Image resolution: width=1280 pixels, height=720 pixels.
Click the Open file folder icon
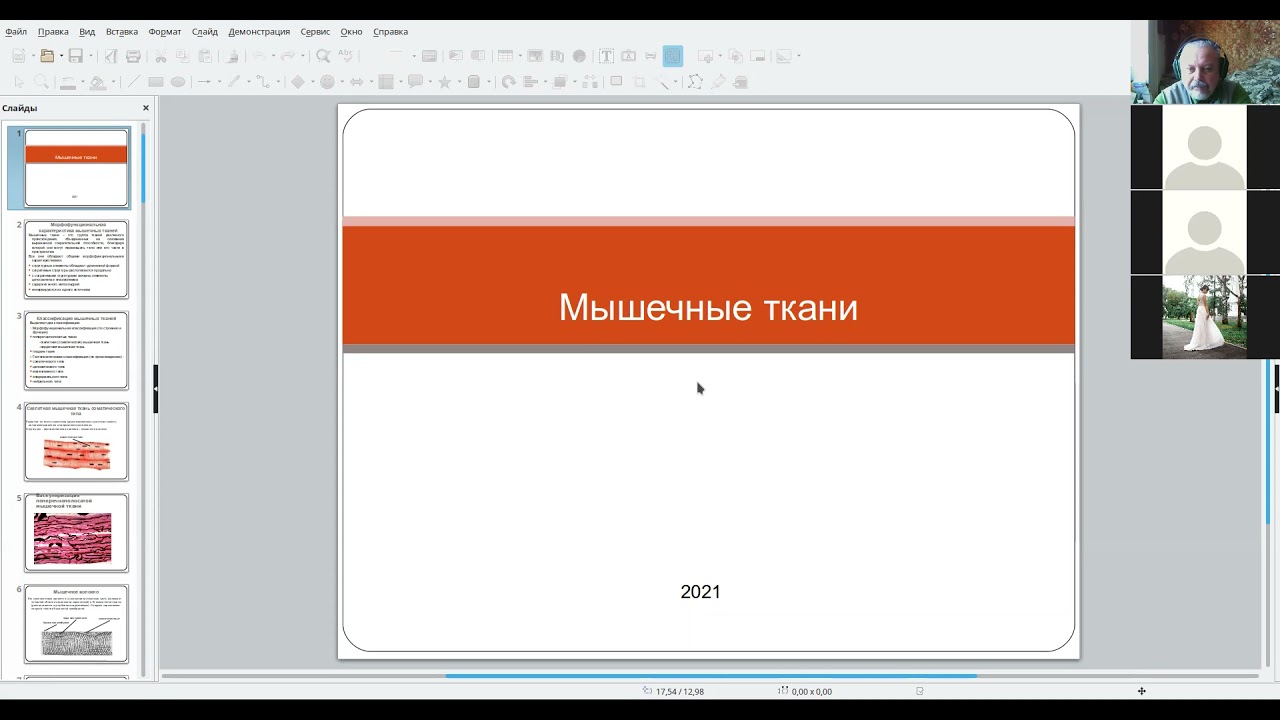(x=47, y=56)
